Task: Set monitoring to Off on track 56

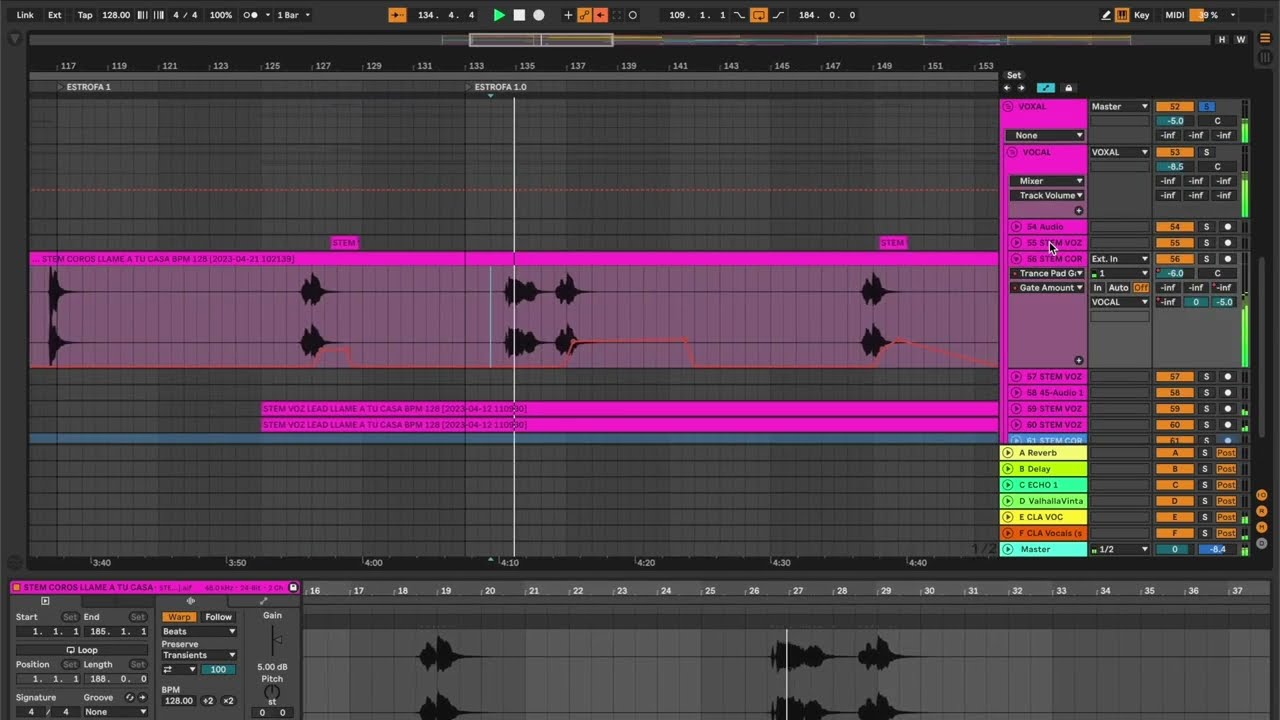Action: (x=1141, y=287)
